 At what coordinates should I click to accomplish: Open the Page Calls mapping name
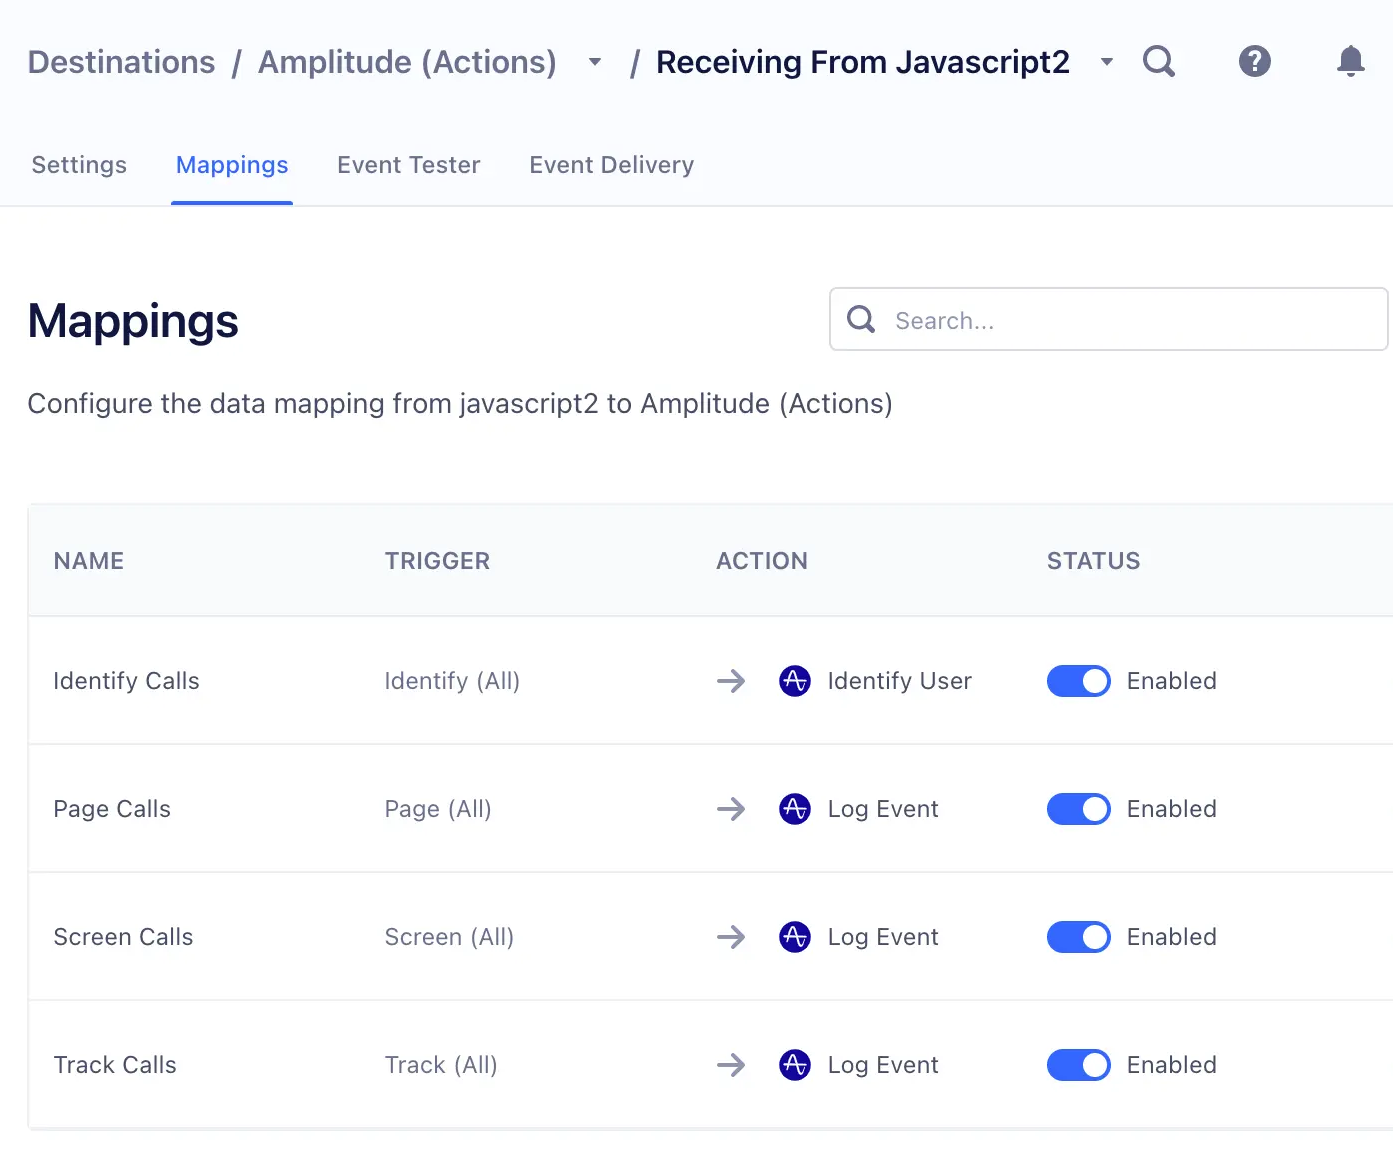112,809
